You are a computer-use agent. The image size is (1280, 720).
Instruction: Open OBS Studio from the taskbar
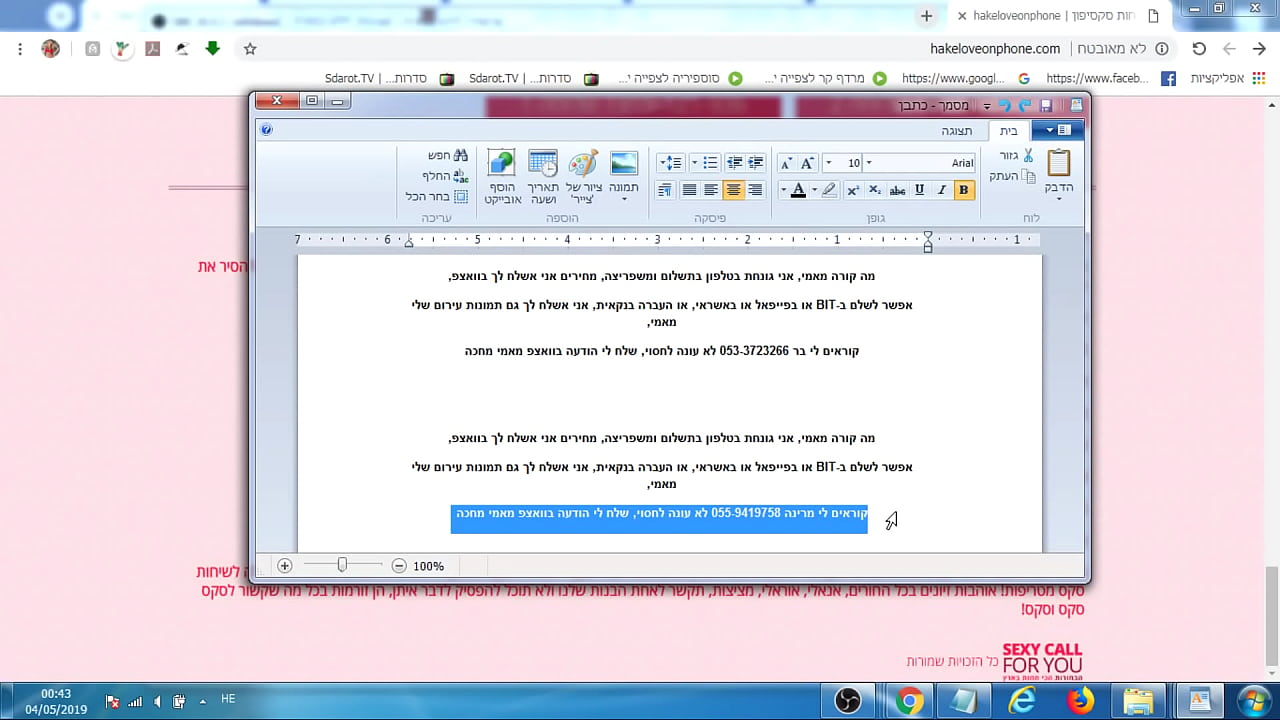click(x=848, y=702)
